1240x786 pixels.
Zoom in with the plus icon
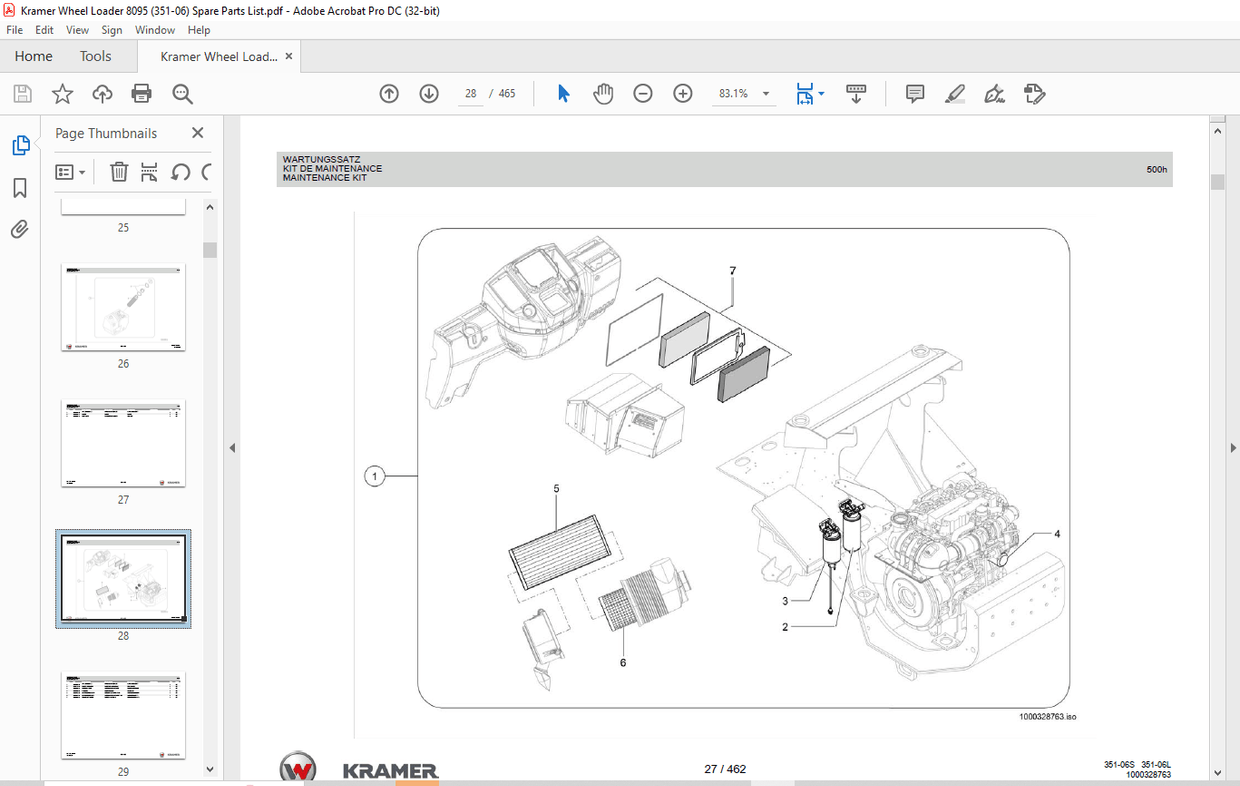point(682,93)
